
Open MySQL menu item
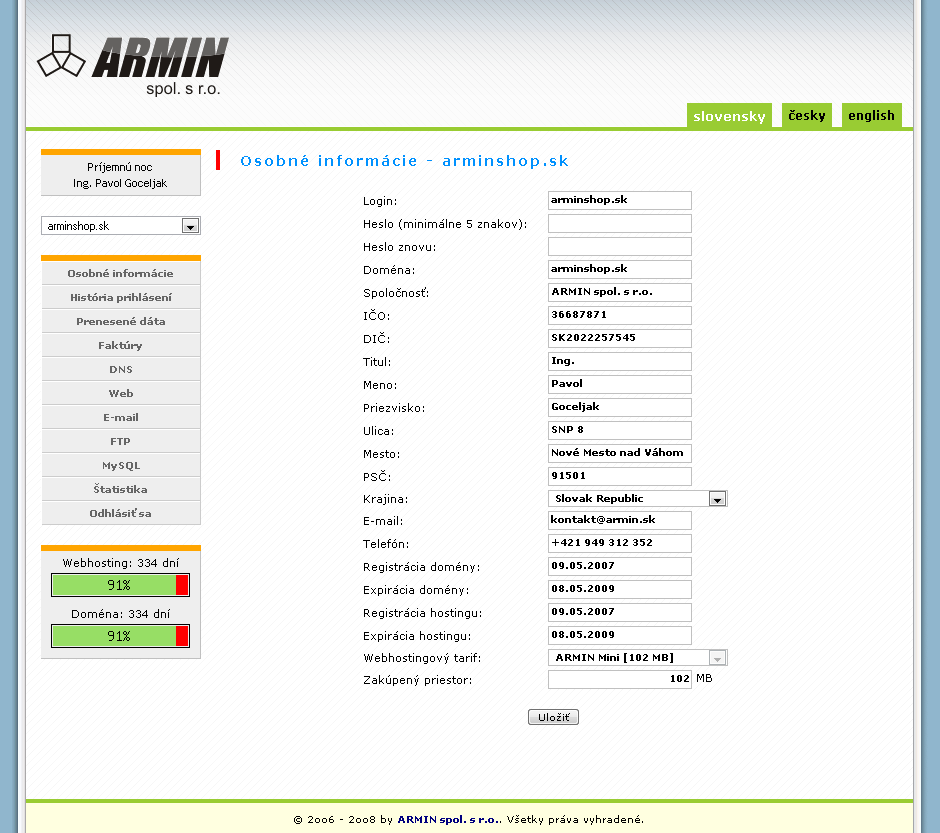120,465
